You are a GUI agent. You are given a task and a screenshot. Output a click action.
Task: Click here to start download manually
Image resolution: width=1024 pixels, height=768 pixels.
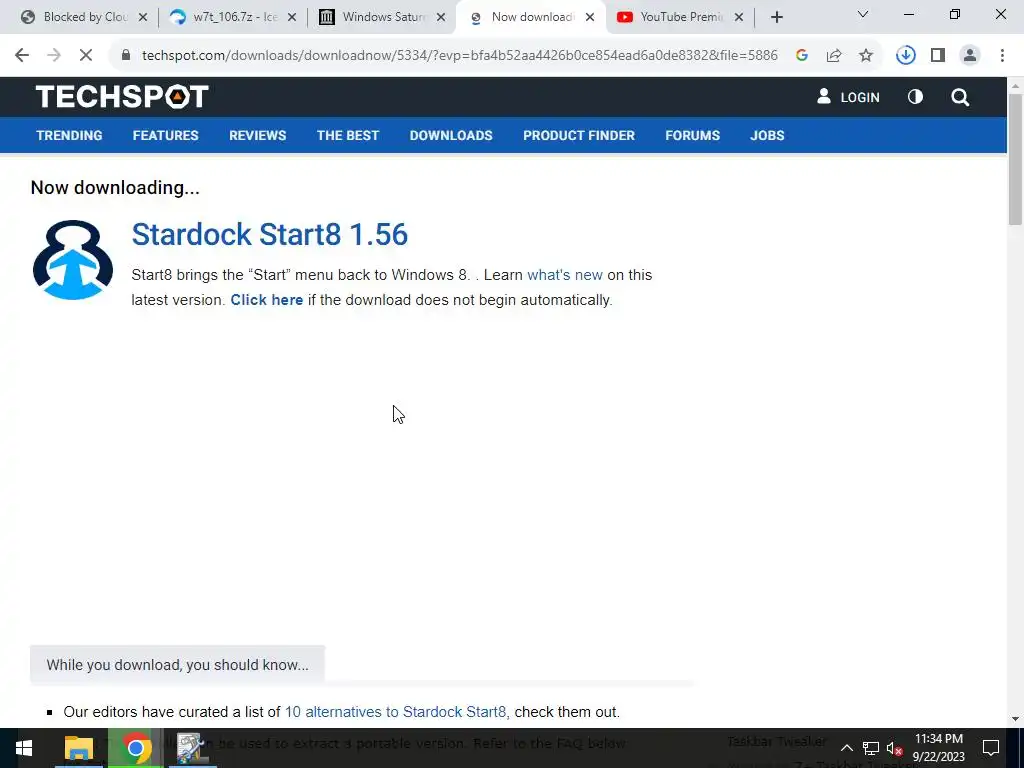pyautogui.click(x=266, y=300)
